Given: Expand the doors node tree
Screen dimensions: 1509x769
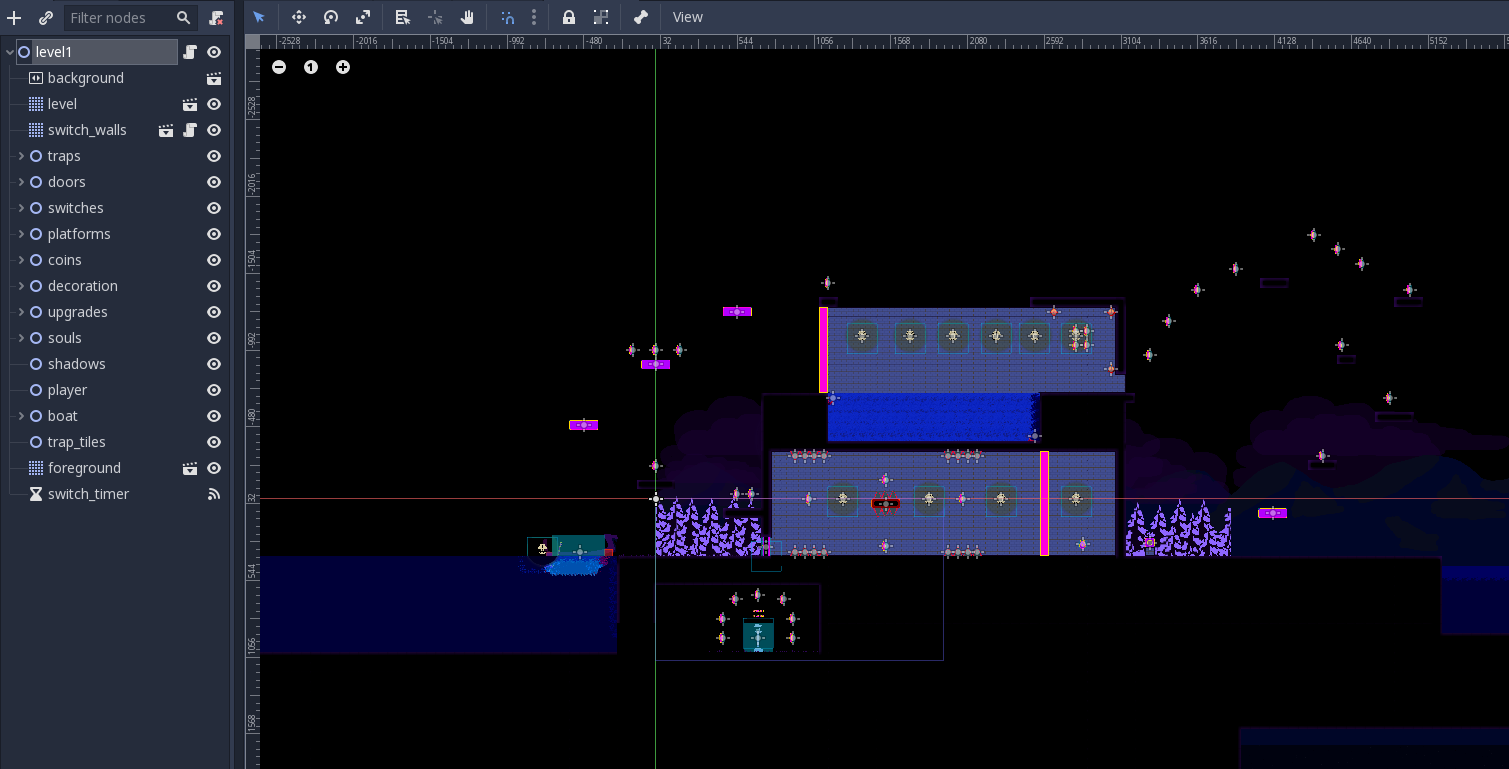Looking at the screenshot, I should click(21, 182).
